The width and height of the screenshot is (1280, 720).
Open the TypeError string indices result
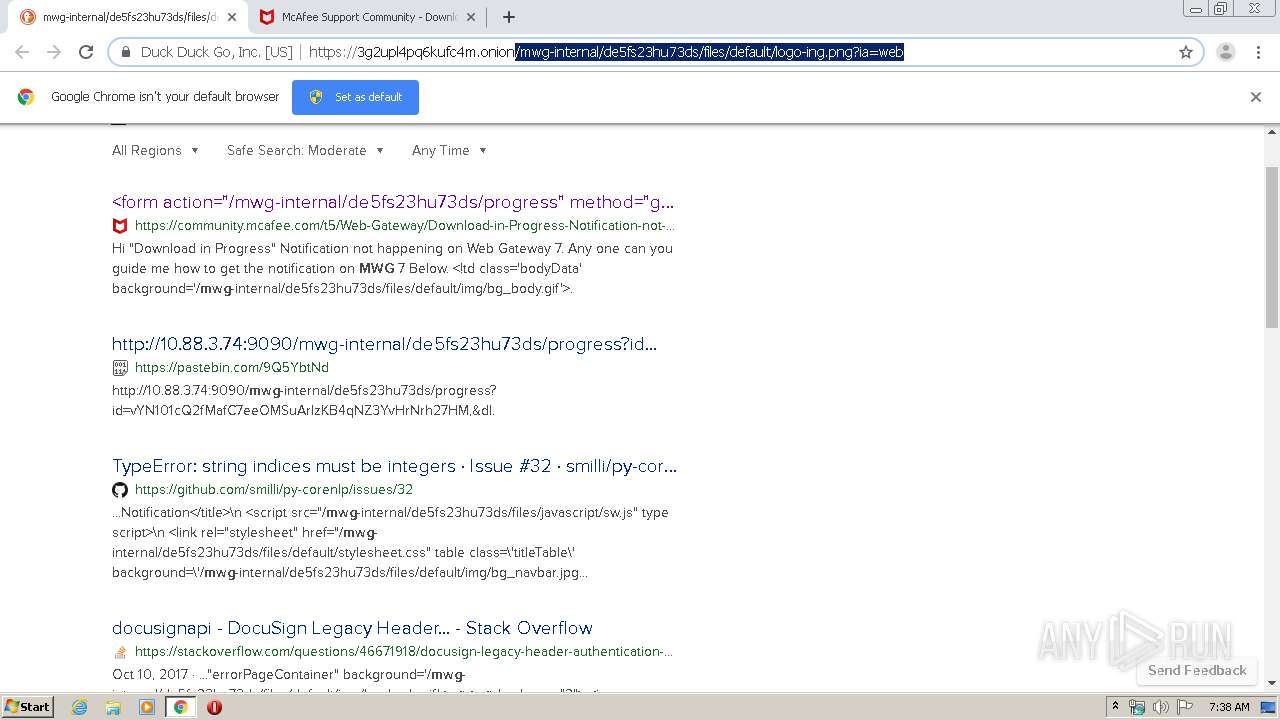point(394,466)
